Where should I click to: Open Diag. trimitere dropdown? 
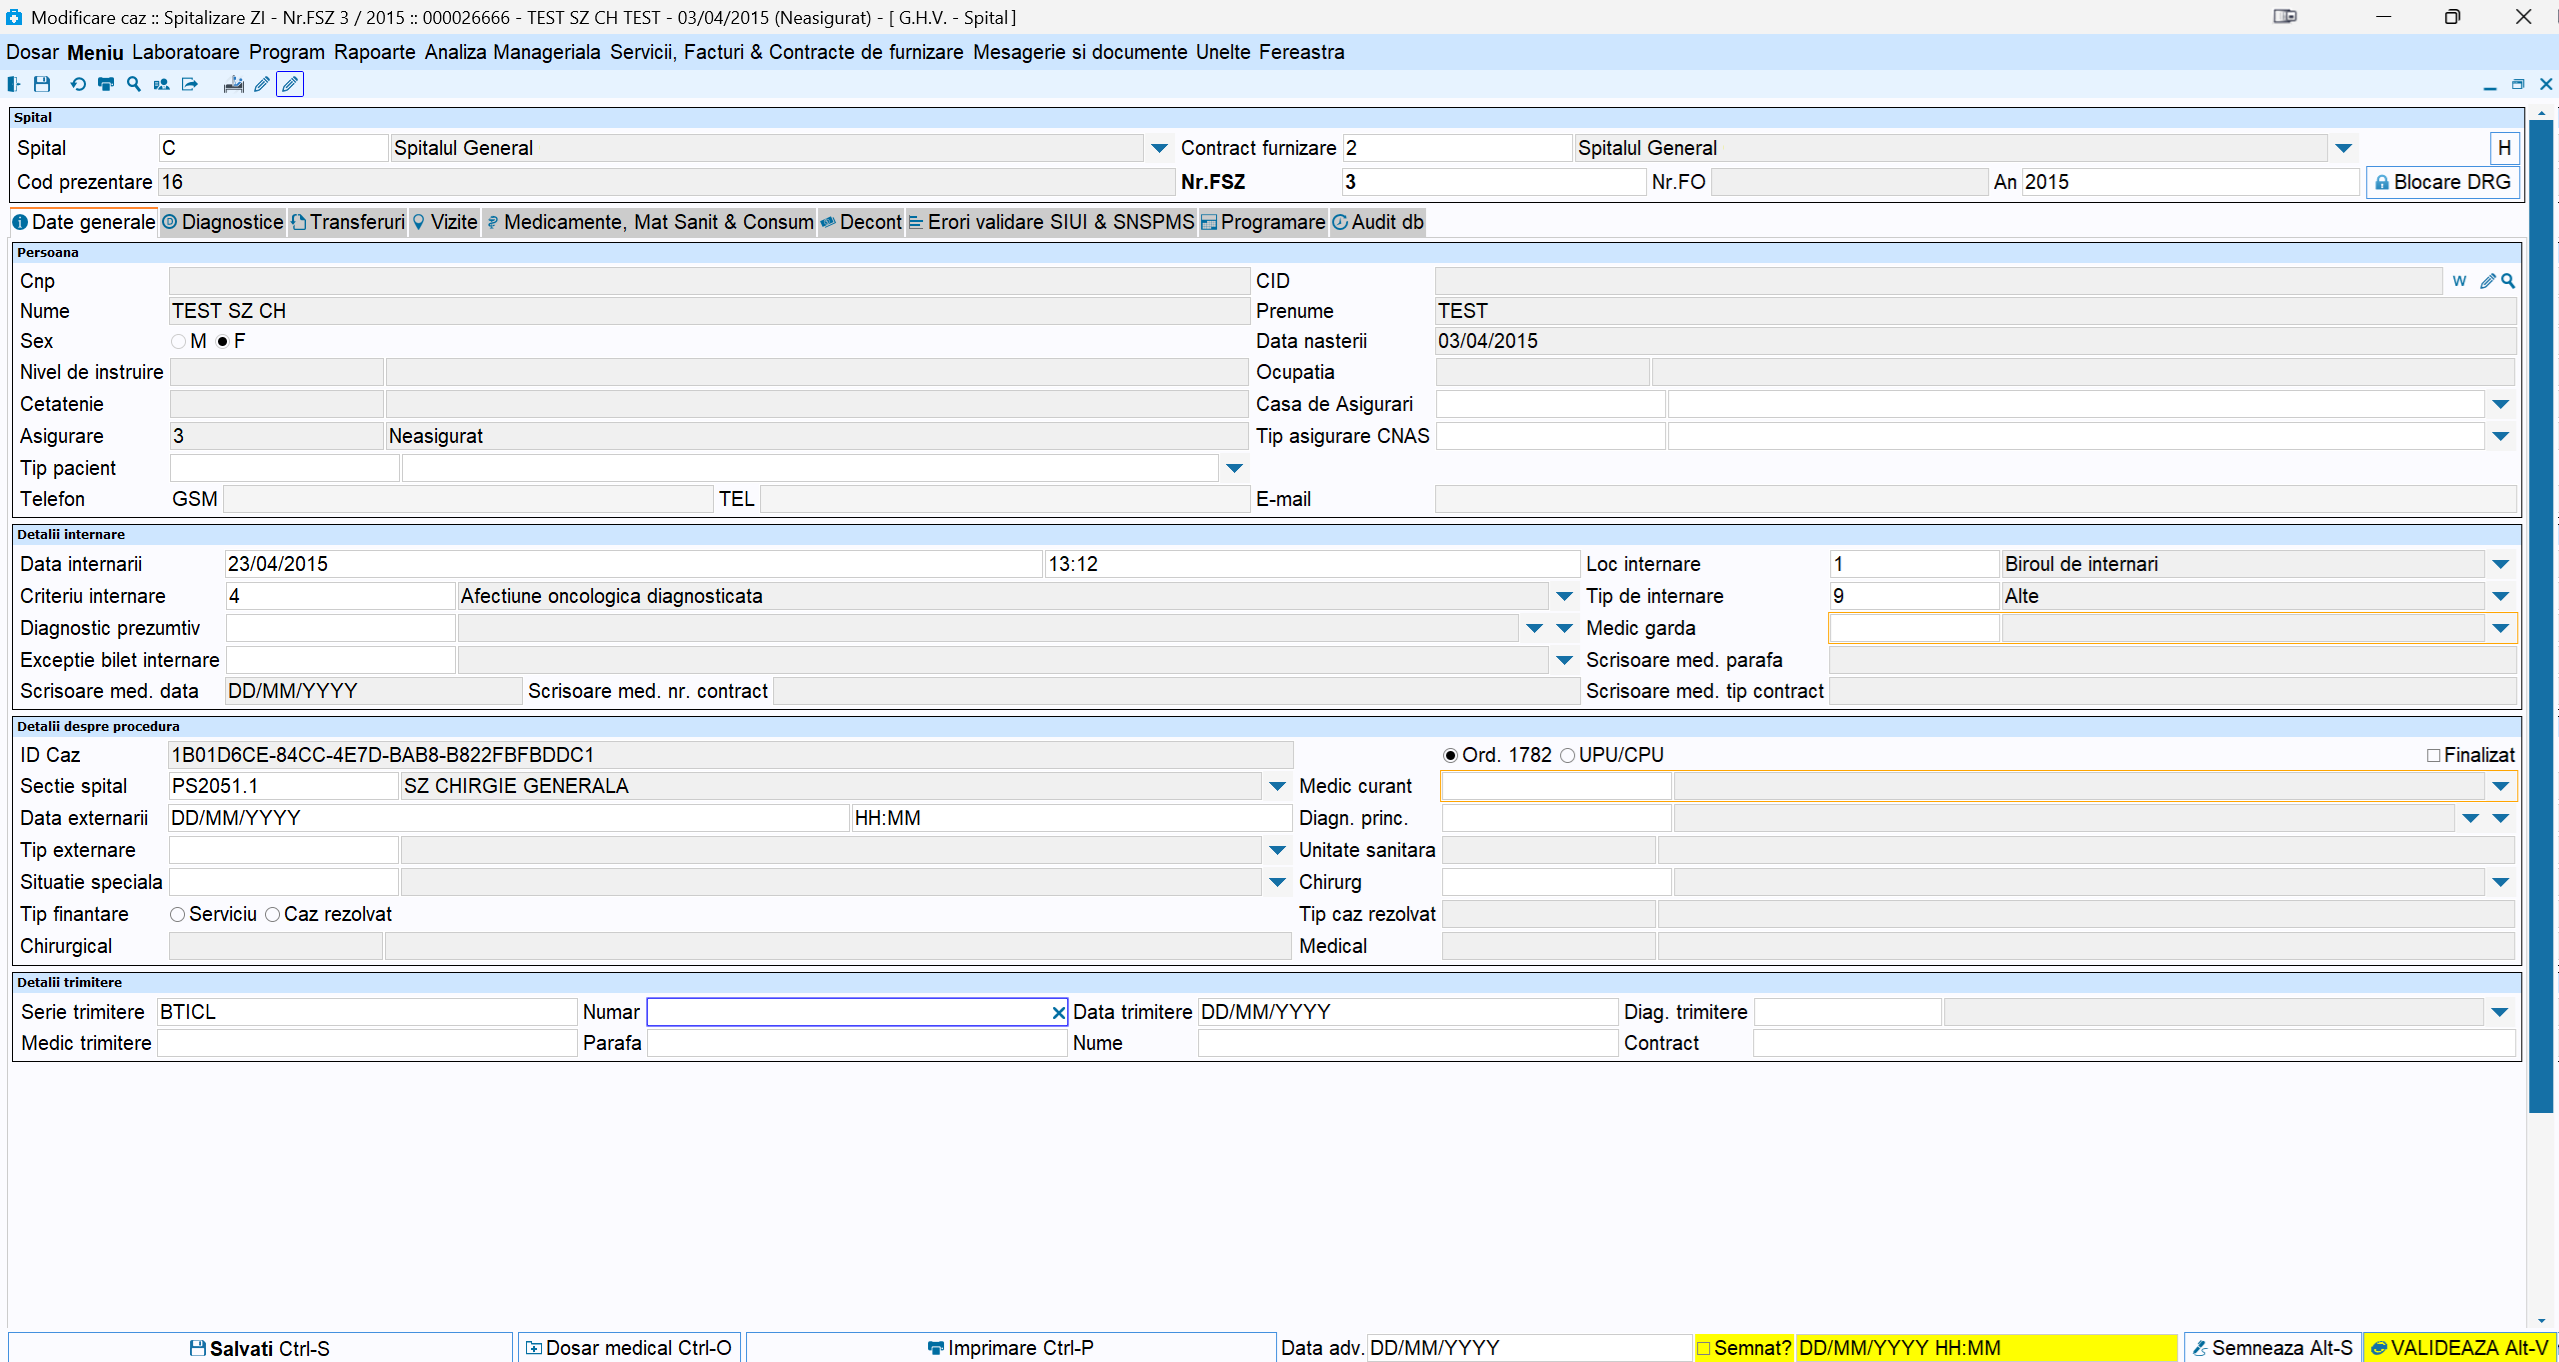click(x=2499, y=1012)
